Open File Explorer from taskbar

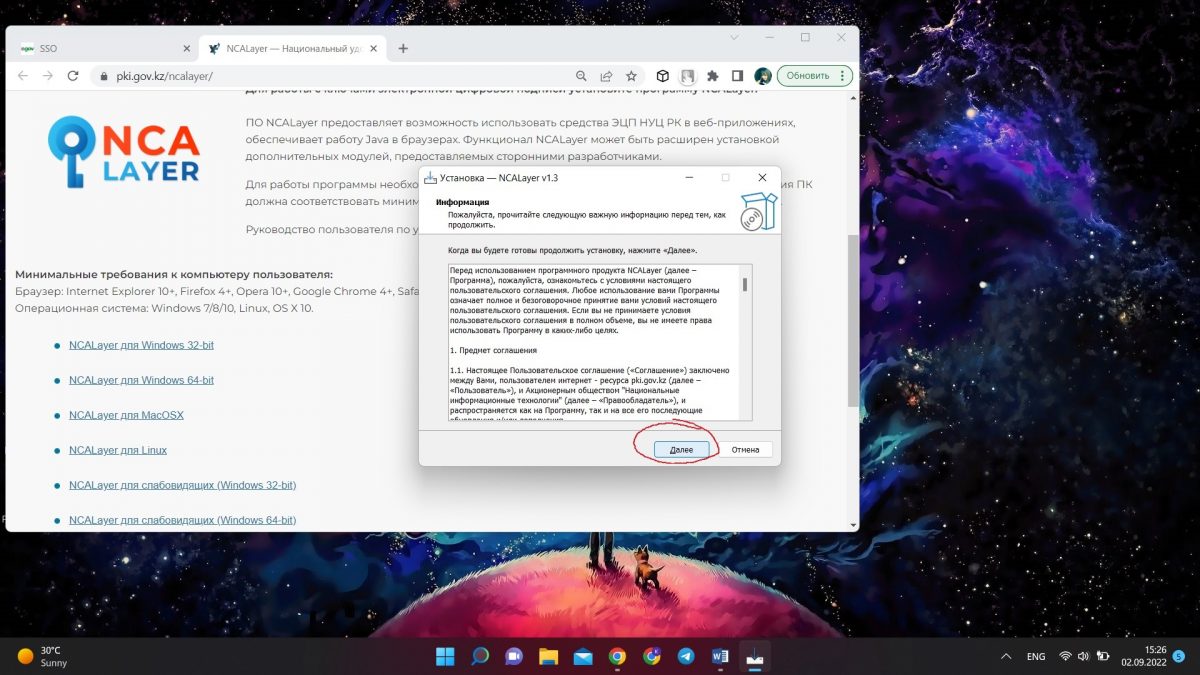(x=548, y=656)
